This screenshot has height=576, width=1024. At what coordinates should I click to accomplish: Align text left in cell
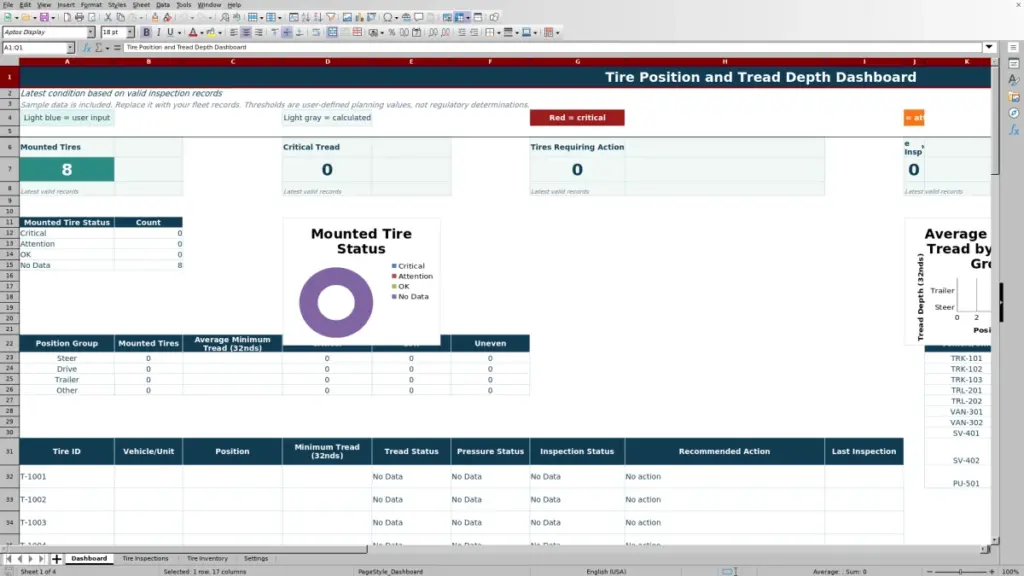point(233,32)
